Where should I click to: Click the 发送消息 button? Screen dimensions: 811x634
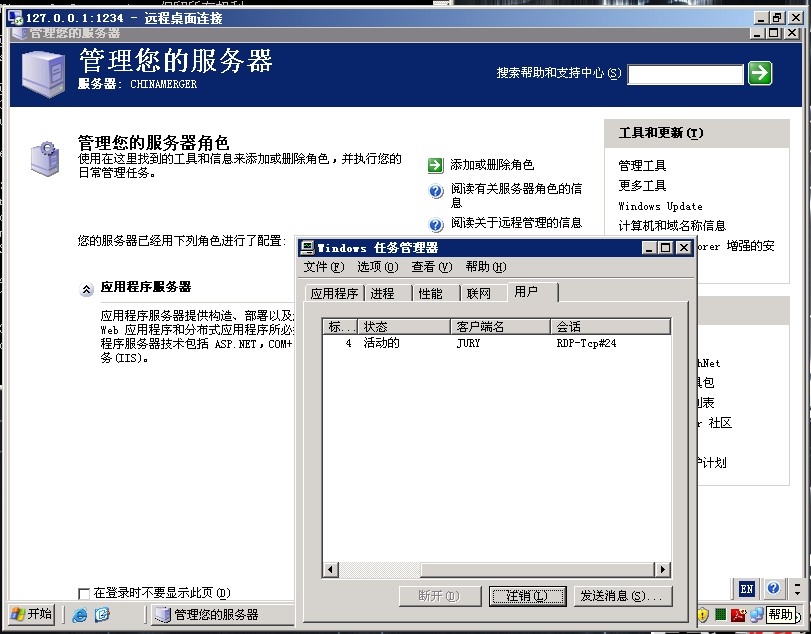coord(623,596)
